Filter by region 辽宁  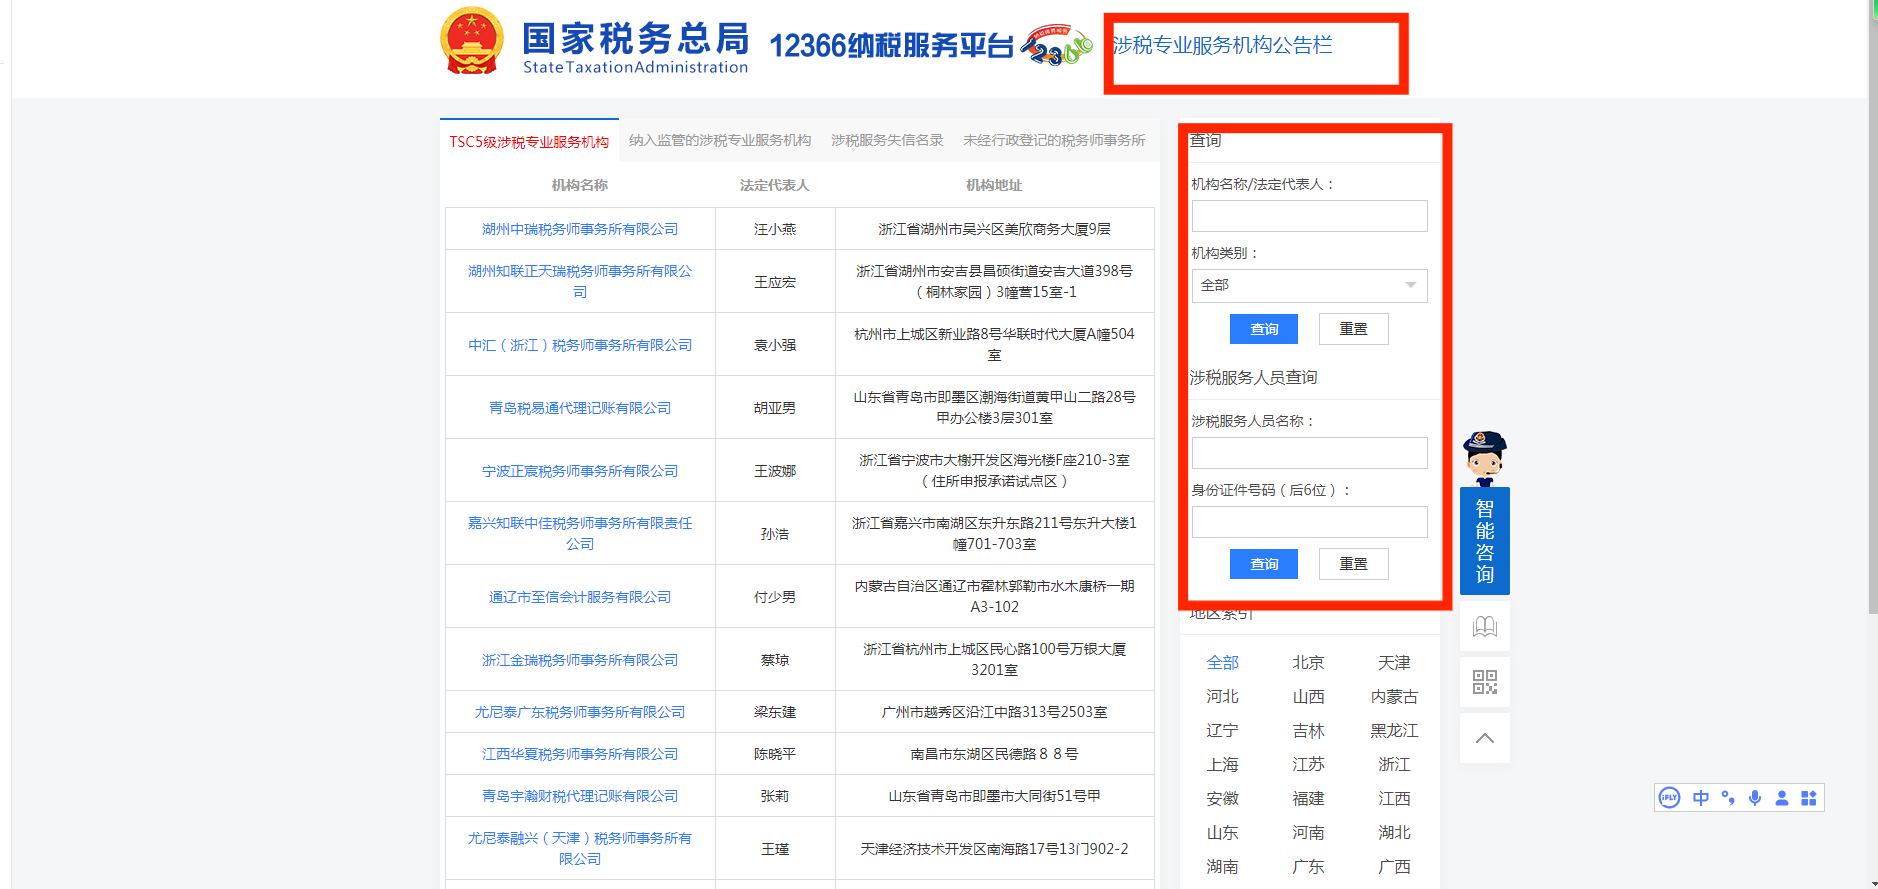(x=1222, y=731)
